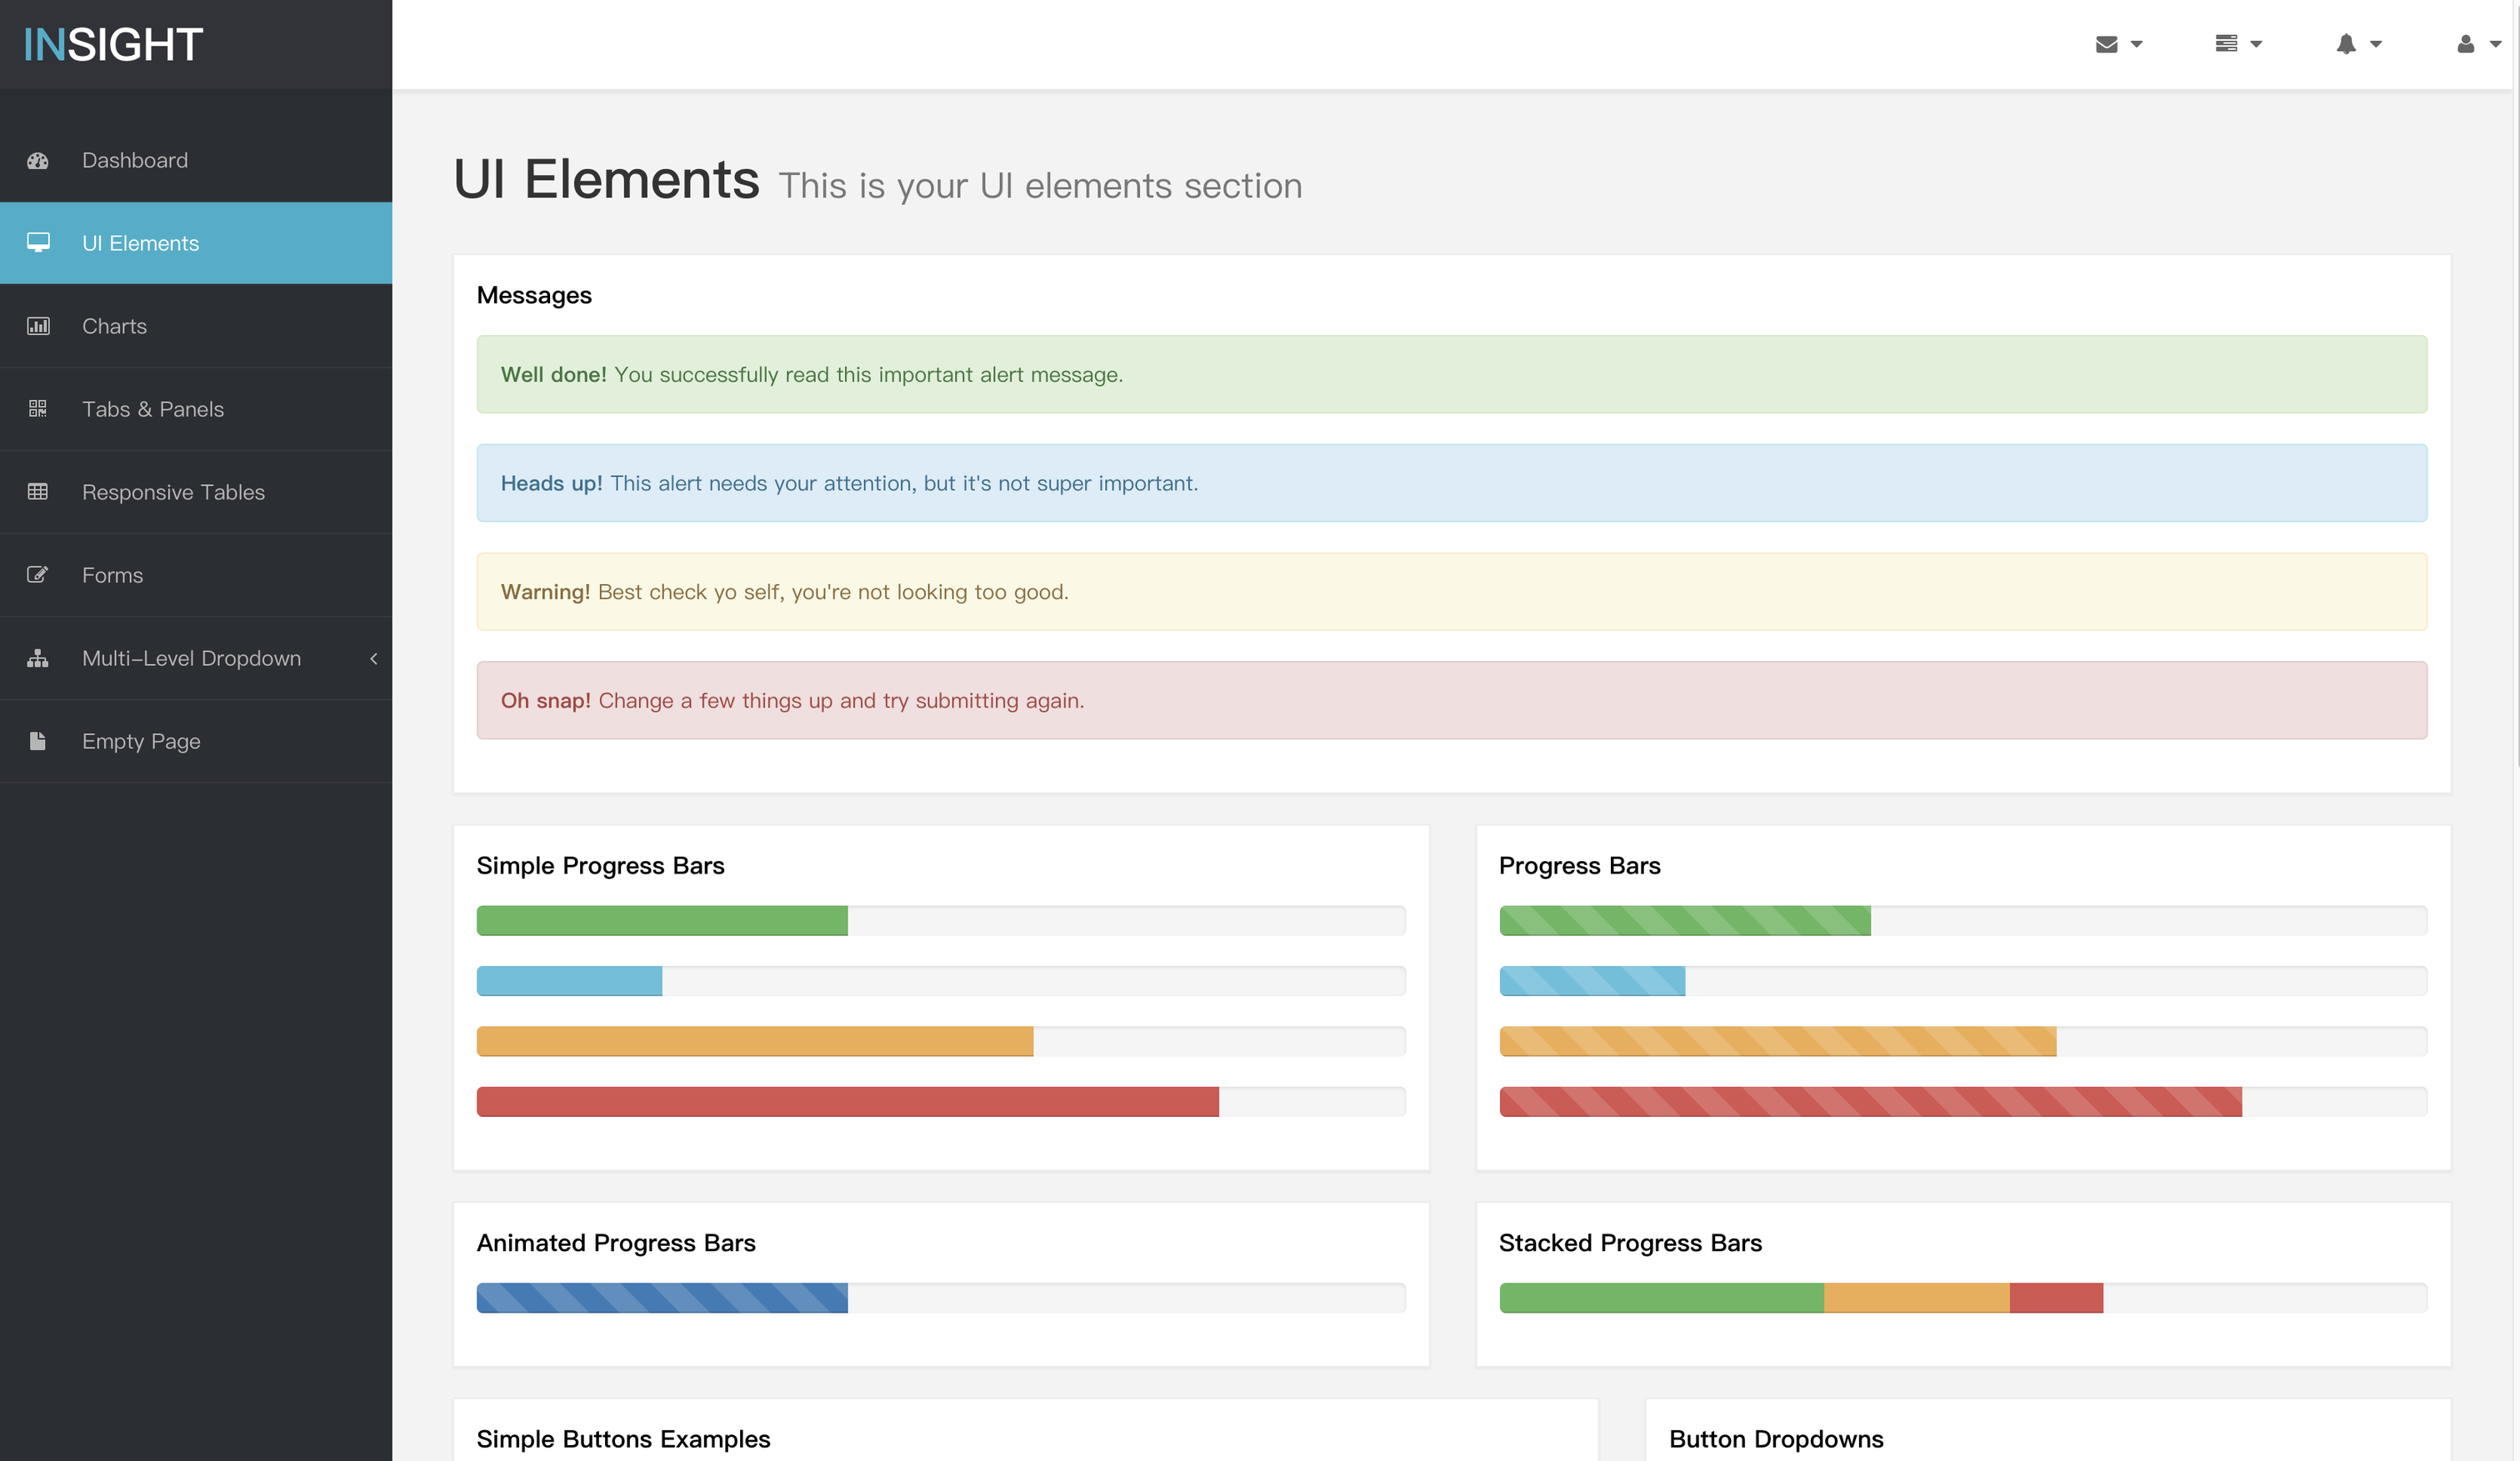Screen dimensions: 2520x1461
Task: Click the Dashboard gauge icon in sidebar
Action: 38,161
